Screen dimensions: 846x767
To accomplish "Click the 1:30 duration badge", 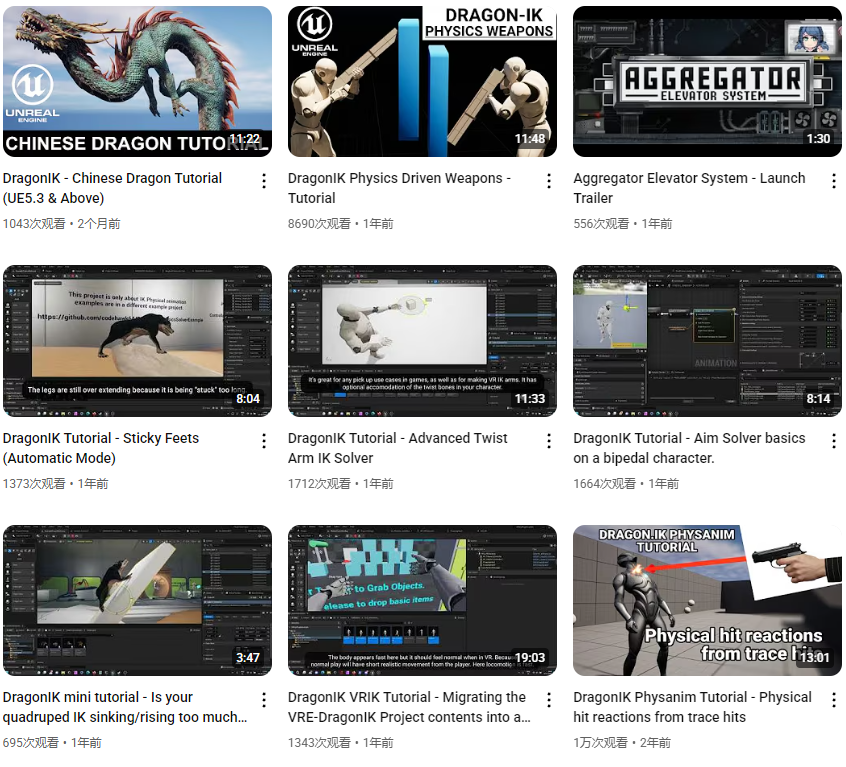I will click(x=818, y=139).
